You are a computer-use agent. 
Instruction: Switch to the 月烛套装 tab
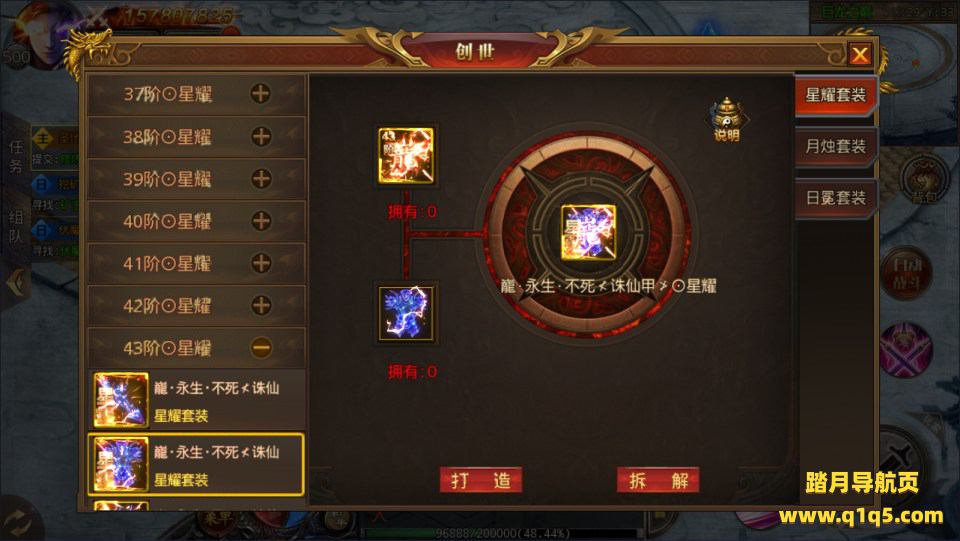point(835,146)
